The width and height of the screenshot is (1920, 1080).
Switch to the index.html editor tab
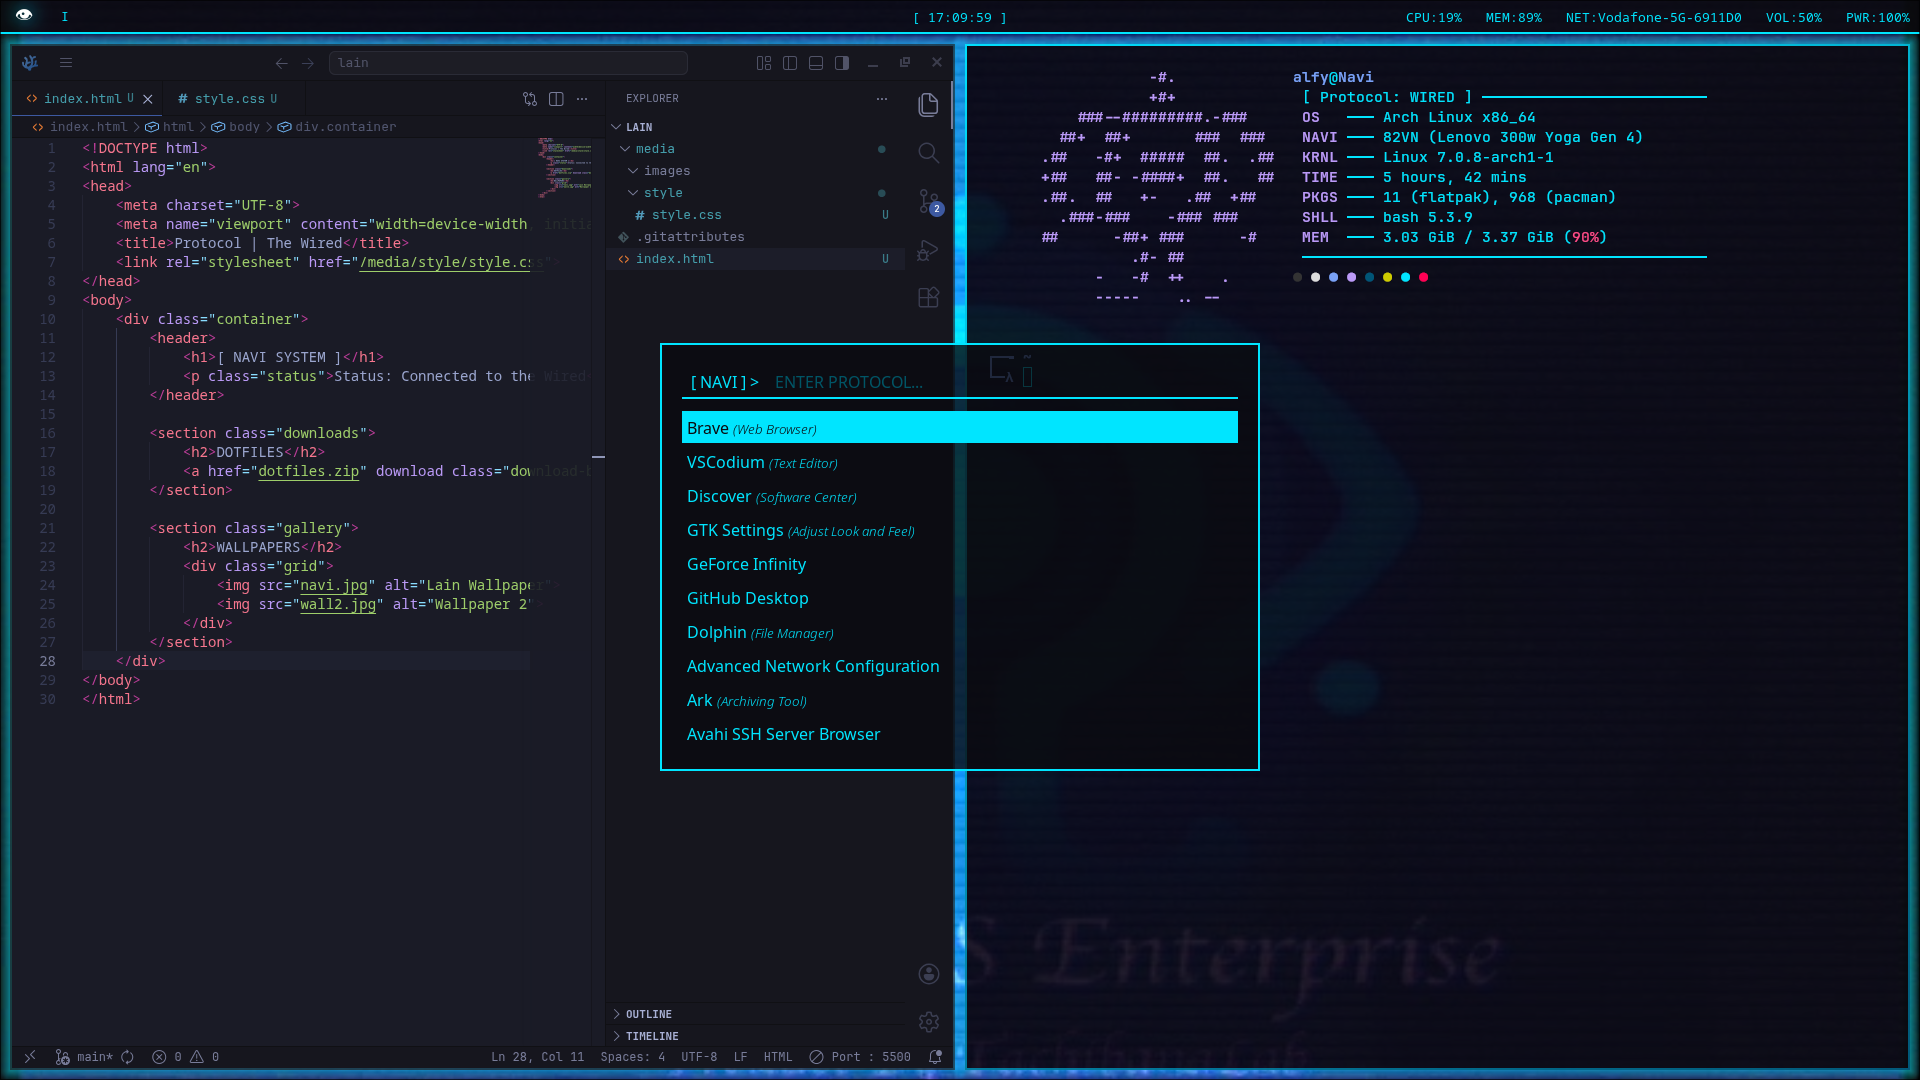click(x=82, y=99)
